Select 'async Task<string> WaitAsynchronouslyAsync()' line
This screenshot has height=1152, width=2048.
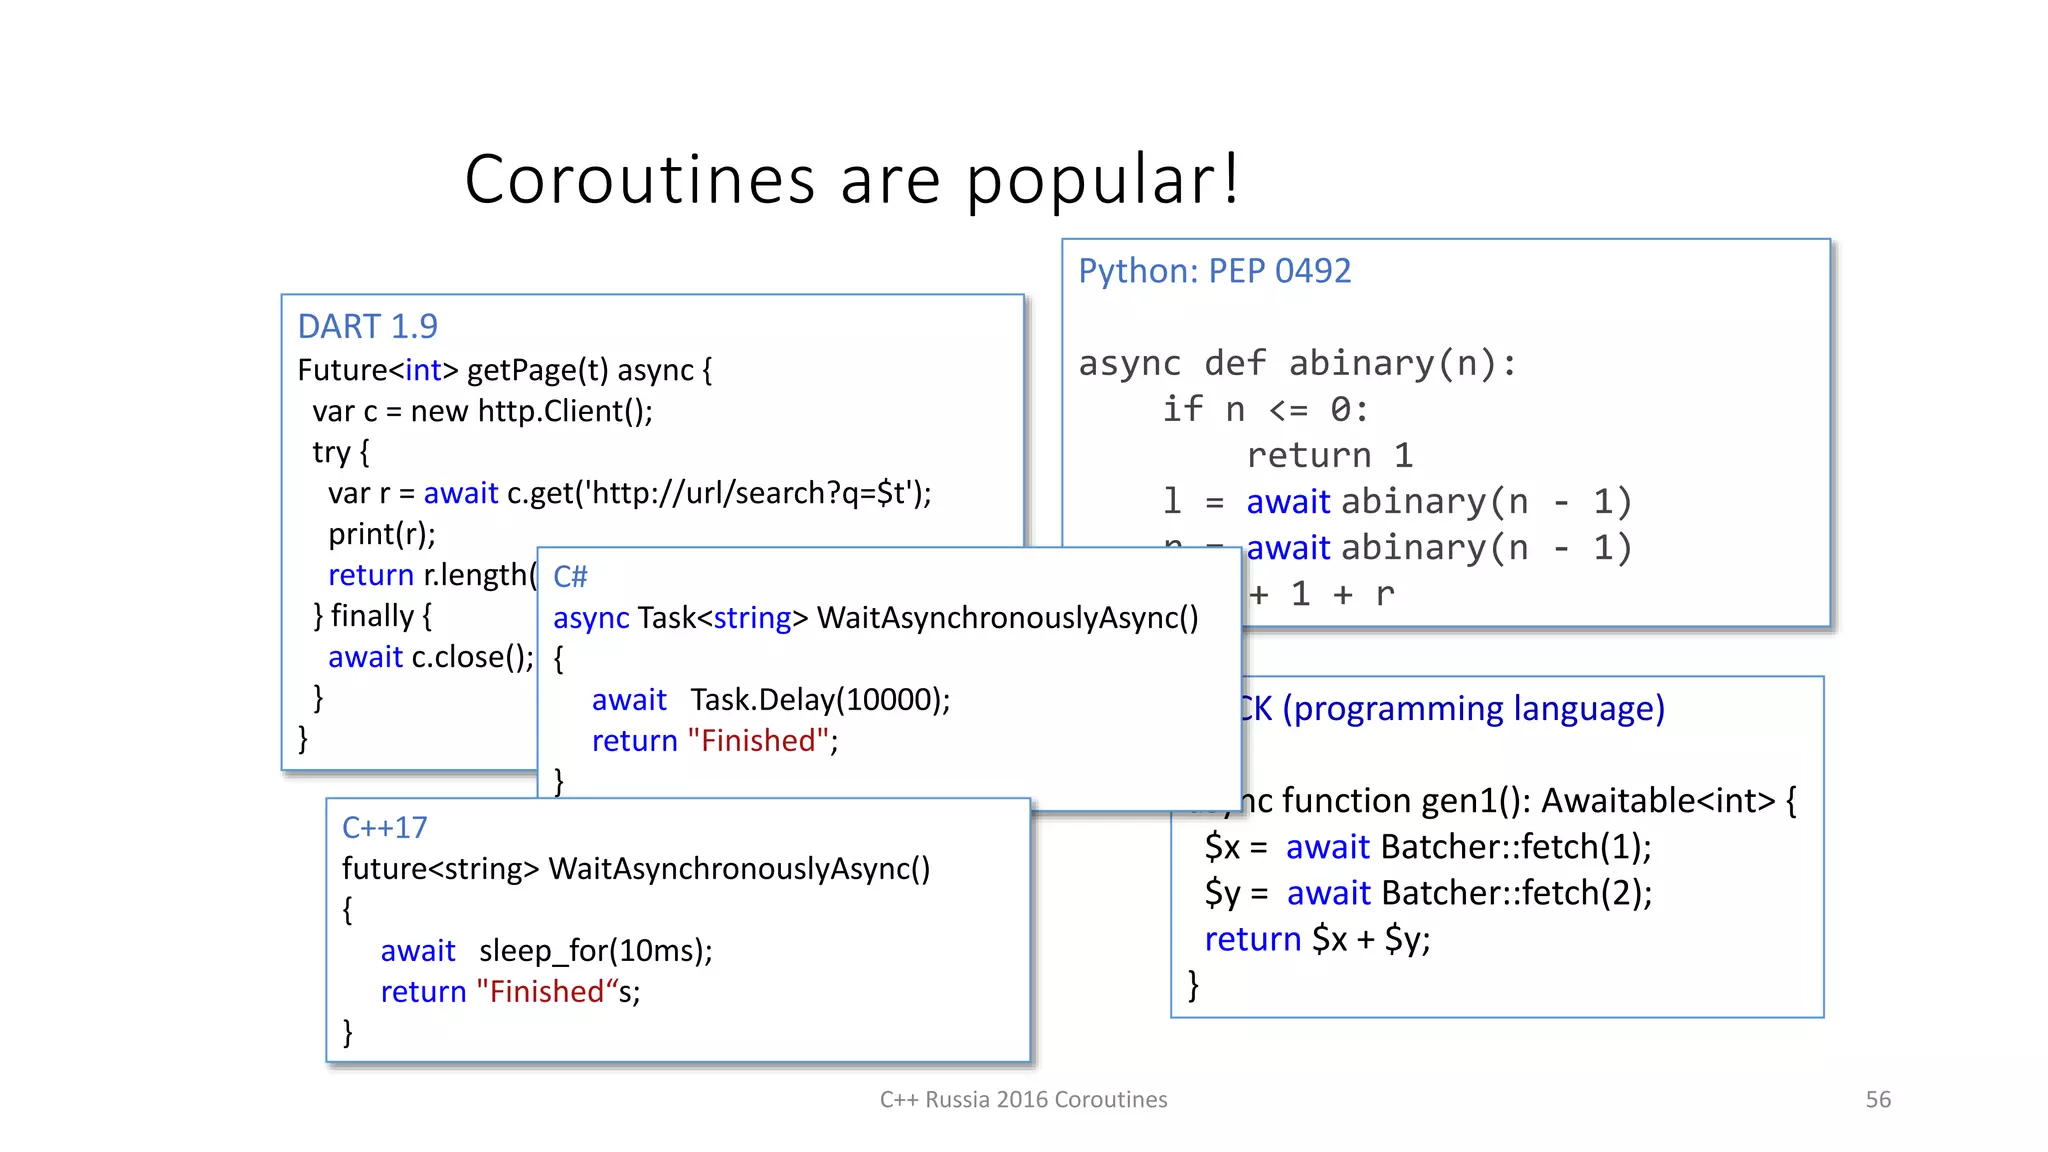click(876, 618)
